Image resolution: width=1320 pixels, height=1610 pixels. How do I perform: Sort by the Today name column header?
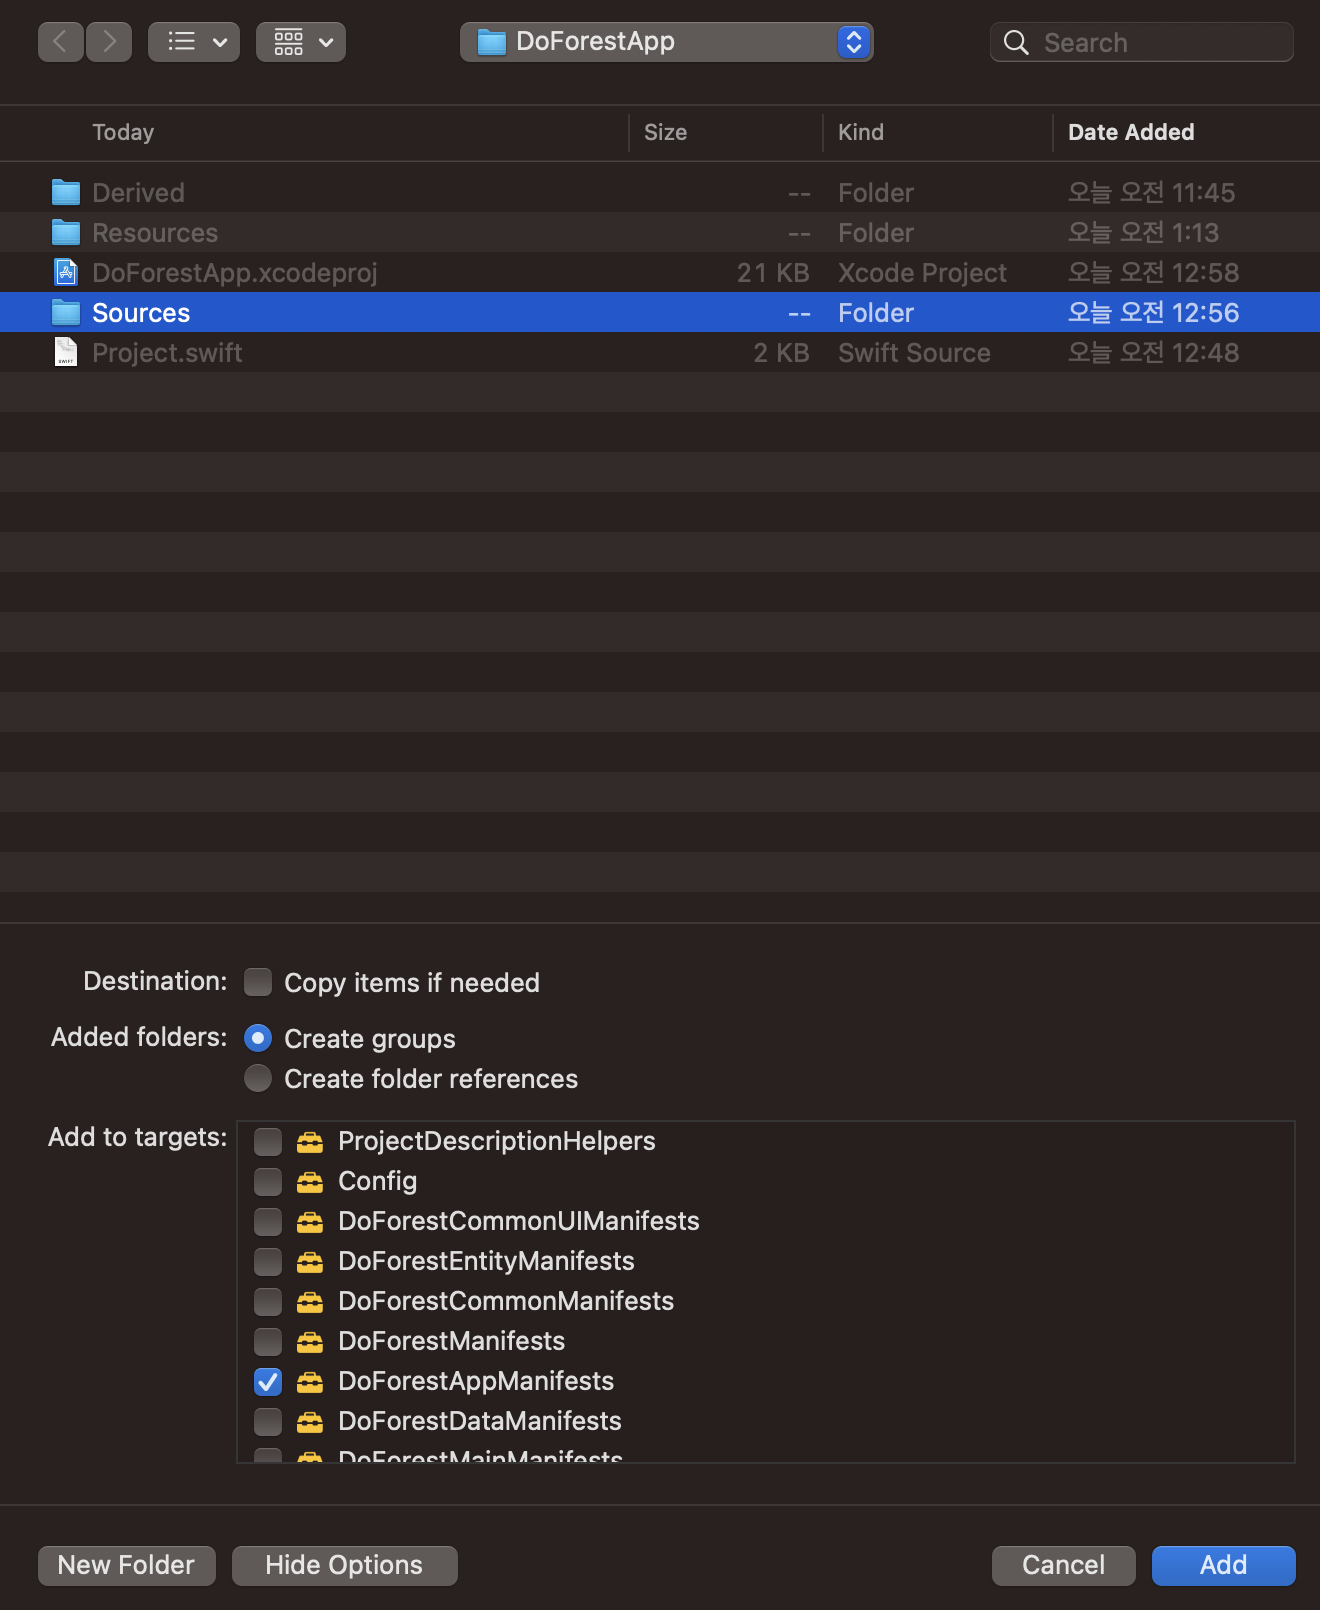(x=123, y=132)
